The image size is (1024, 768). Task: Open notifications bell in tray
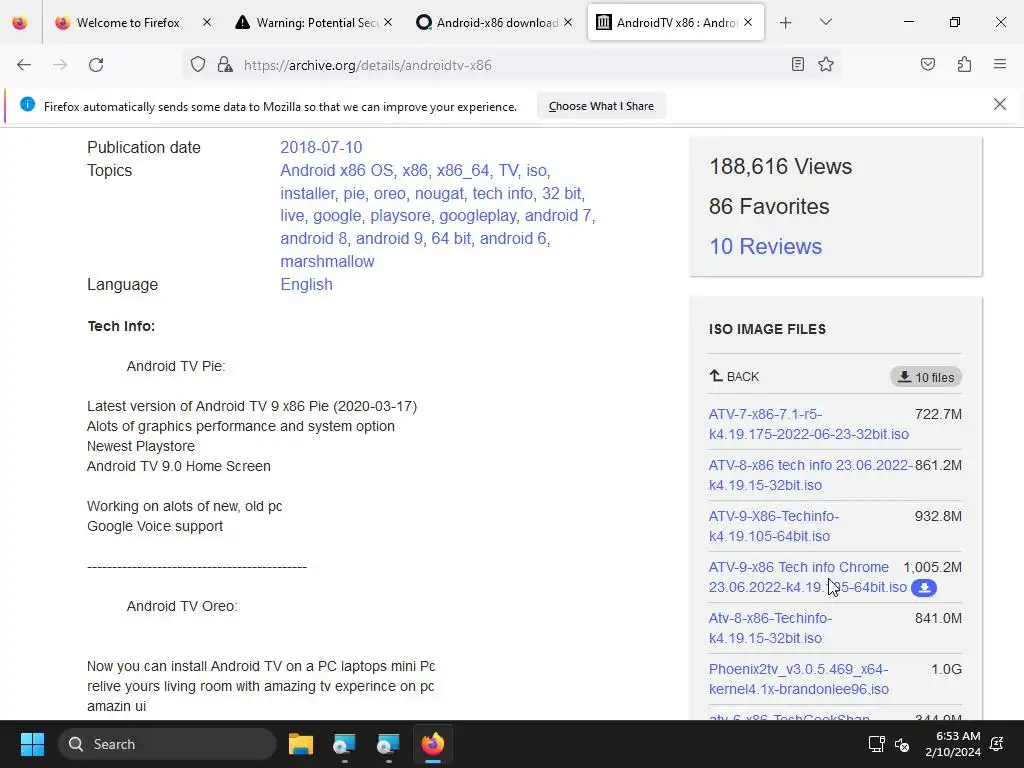tap(997, 744)
